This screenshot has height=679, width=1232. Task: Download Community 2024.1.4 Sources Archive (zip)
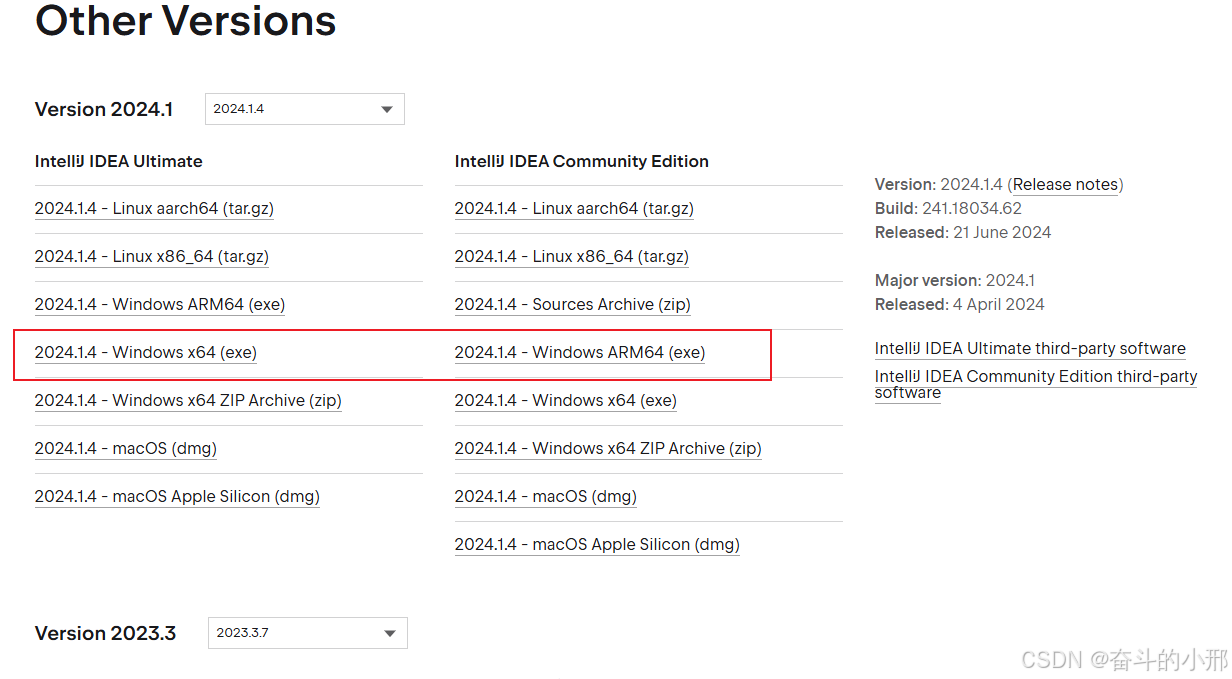click(573, 305)
